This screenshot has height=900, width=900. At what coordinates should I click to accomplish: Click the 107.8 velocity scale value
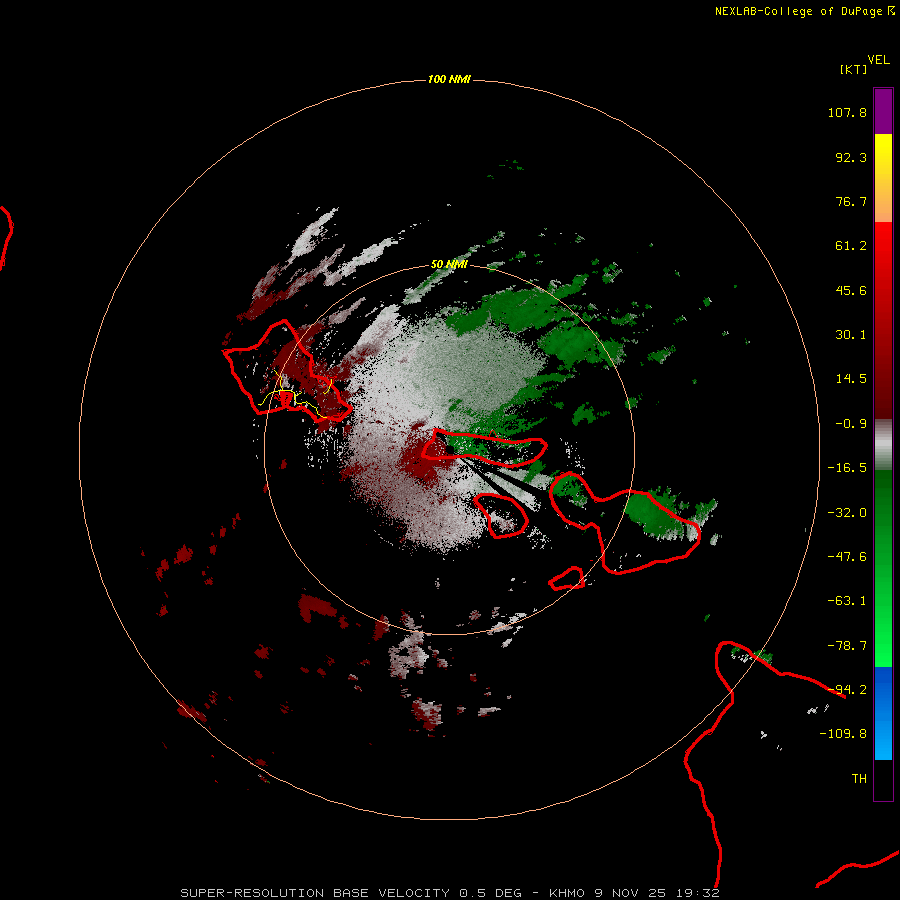tap(847, 112)
